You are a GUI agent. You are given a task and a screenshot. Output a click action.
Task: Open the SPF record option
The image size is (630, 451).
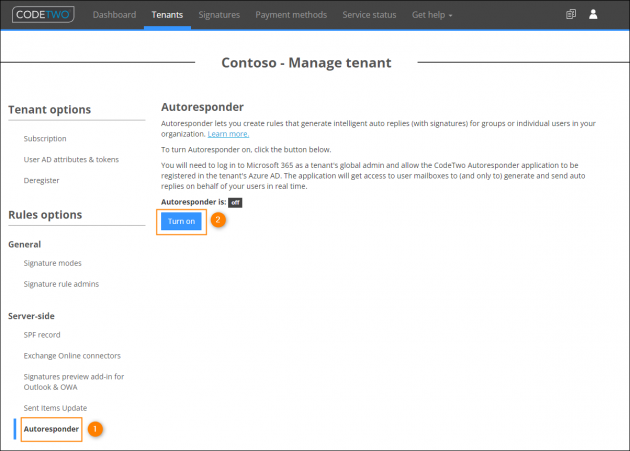(42, 335)
